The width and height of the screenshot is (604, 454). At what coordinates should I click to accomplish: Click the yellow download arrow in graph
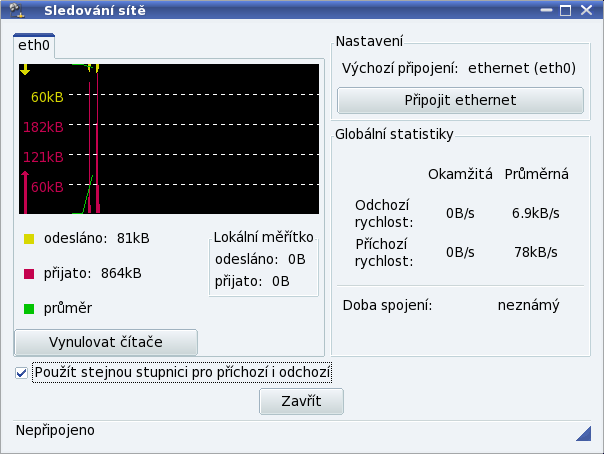(x=25, y=70)
